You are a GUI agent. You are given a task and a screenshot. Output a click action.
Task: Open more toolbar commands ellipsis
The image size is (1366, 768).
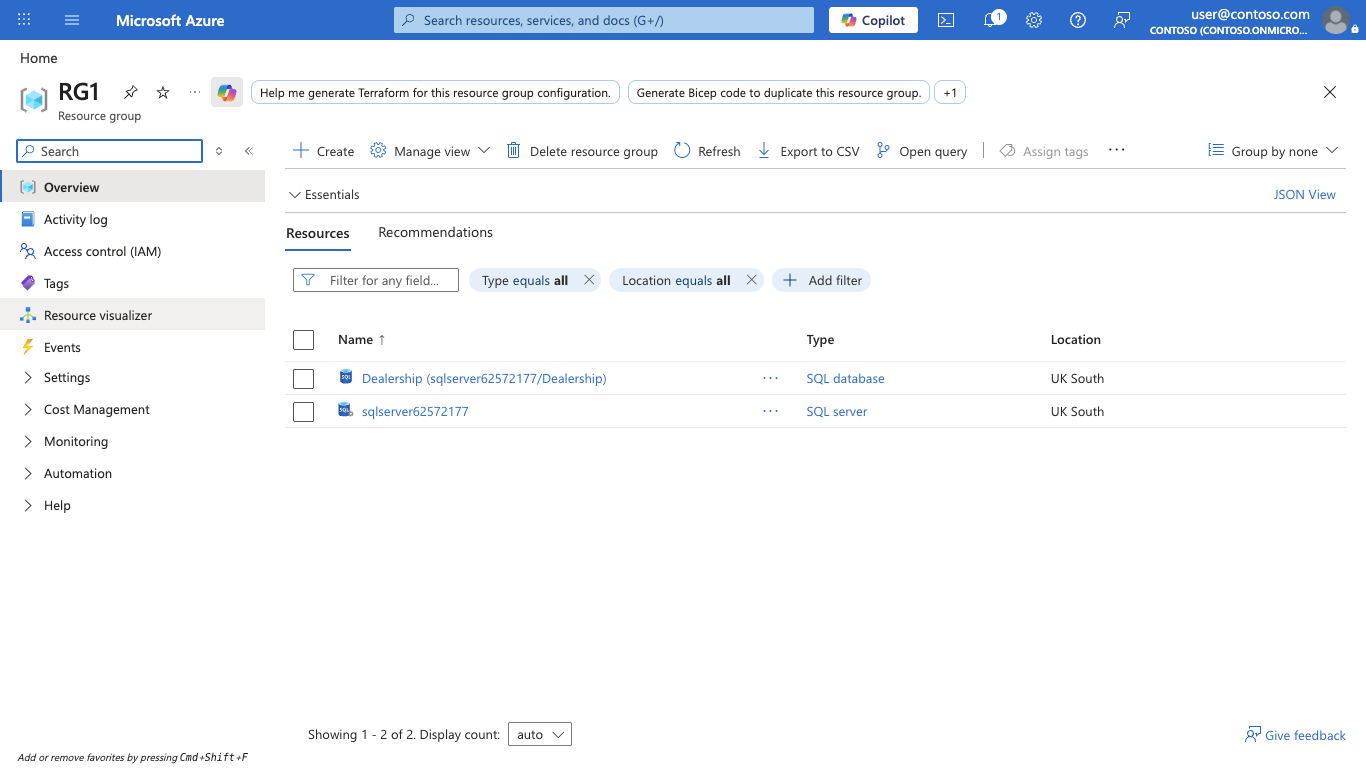pos(1117,150)
